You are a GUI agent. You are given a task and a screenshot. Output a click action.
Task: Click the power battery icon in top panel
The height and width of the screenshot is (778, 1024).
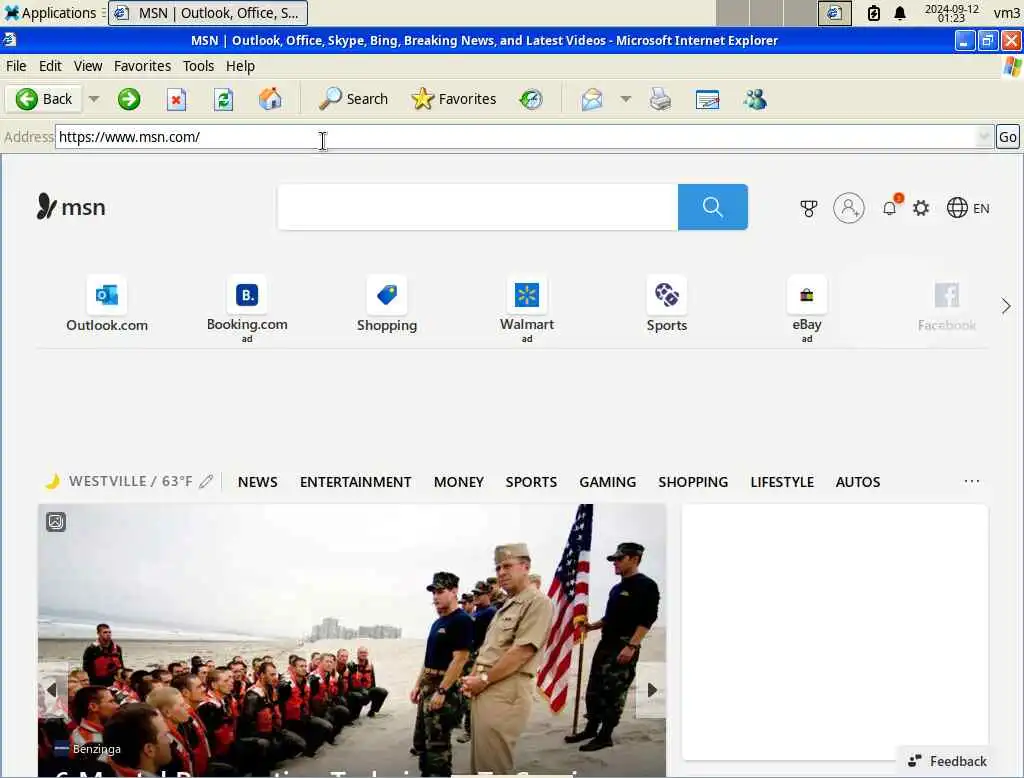(x=873, y=13)
